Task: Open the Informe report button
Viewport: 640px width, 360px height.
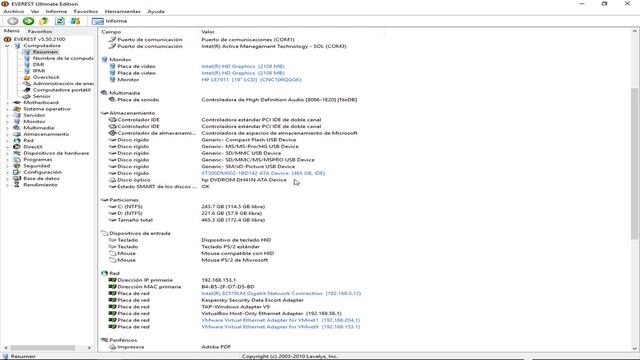Action: coord(109,21)
